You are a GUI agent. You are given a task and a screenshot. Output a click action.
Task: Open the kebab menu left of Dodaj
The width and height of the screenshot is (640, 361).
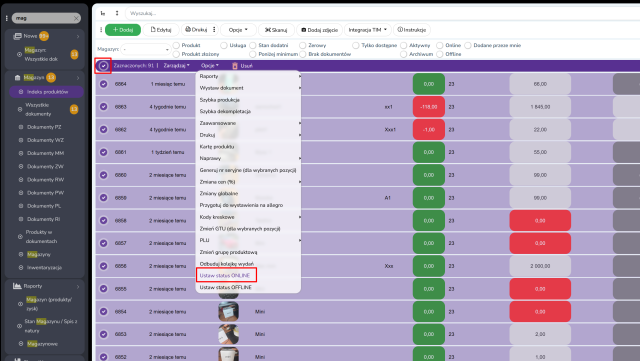[101, 30]
